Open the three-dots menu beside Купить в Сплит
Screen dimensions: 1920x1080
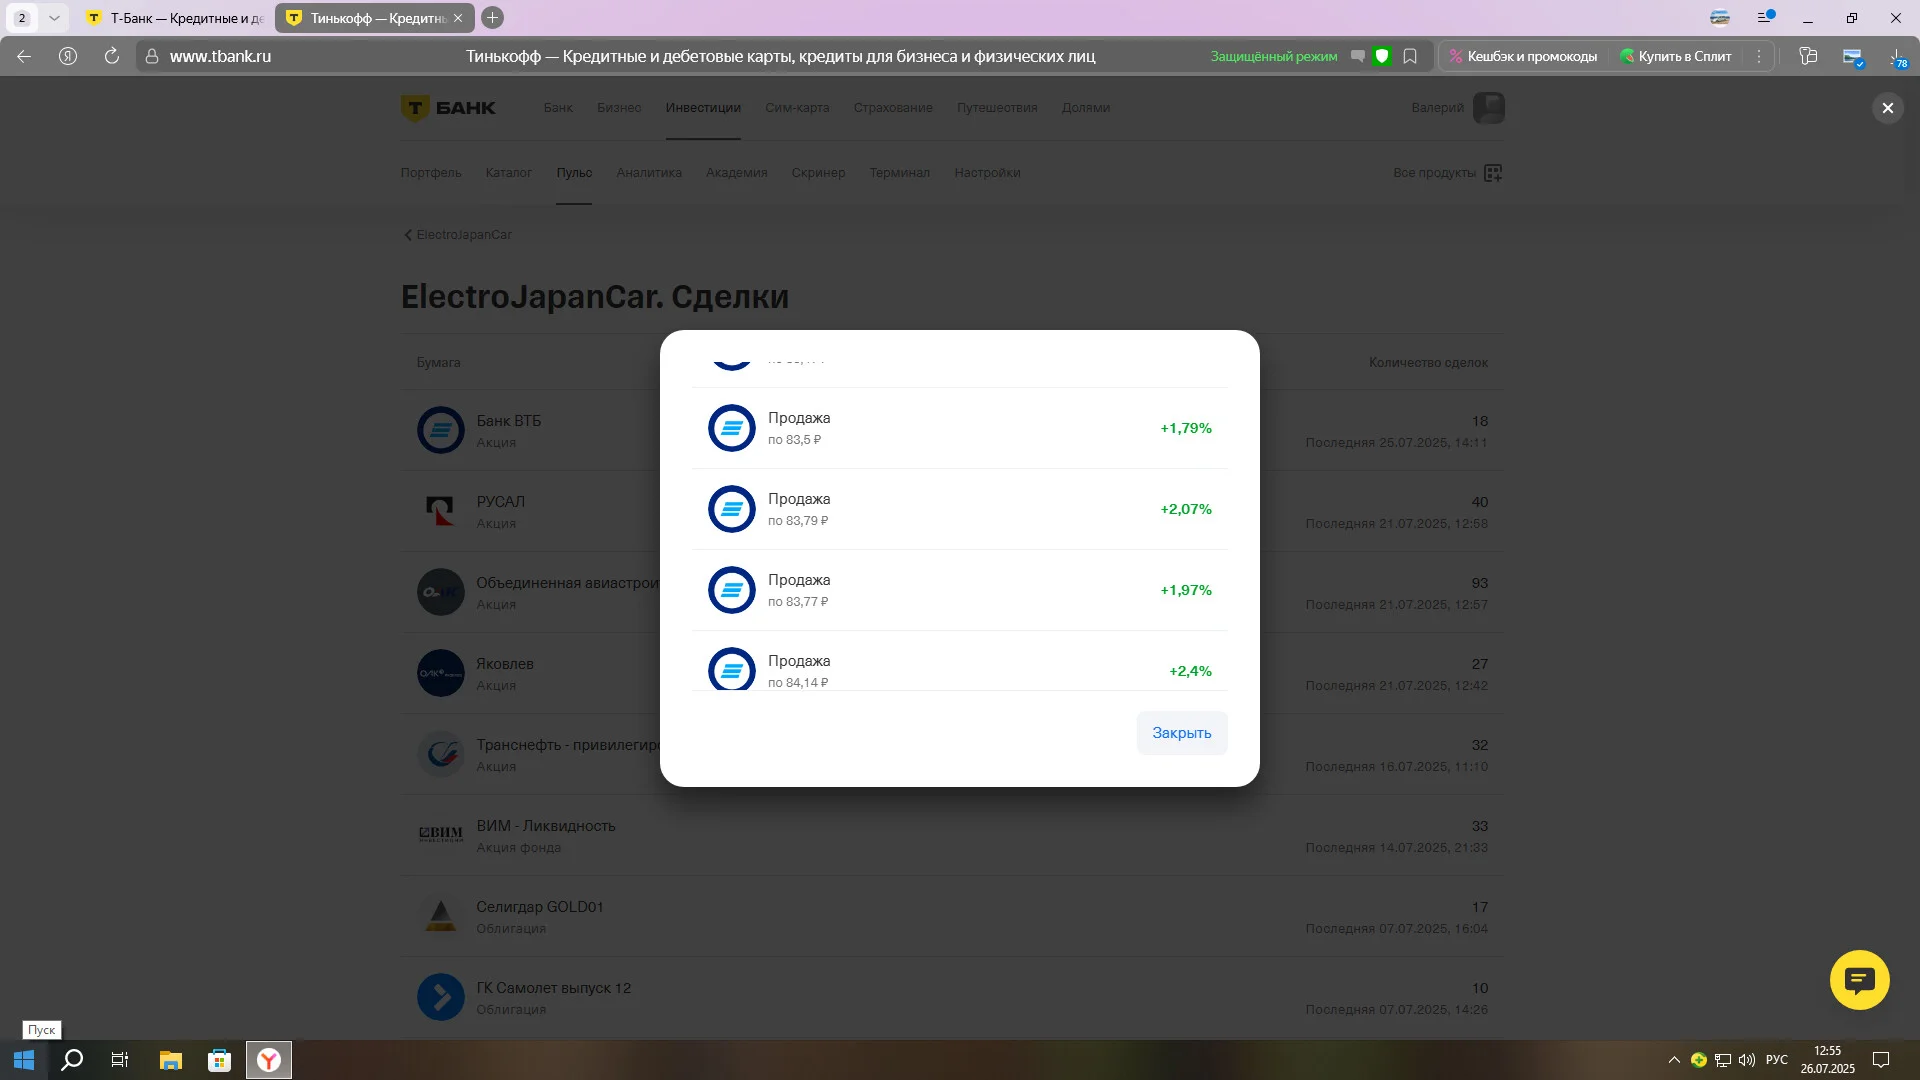1759,56
